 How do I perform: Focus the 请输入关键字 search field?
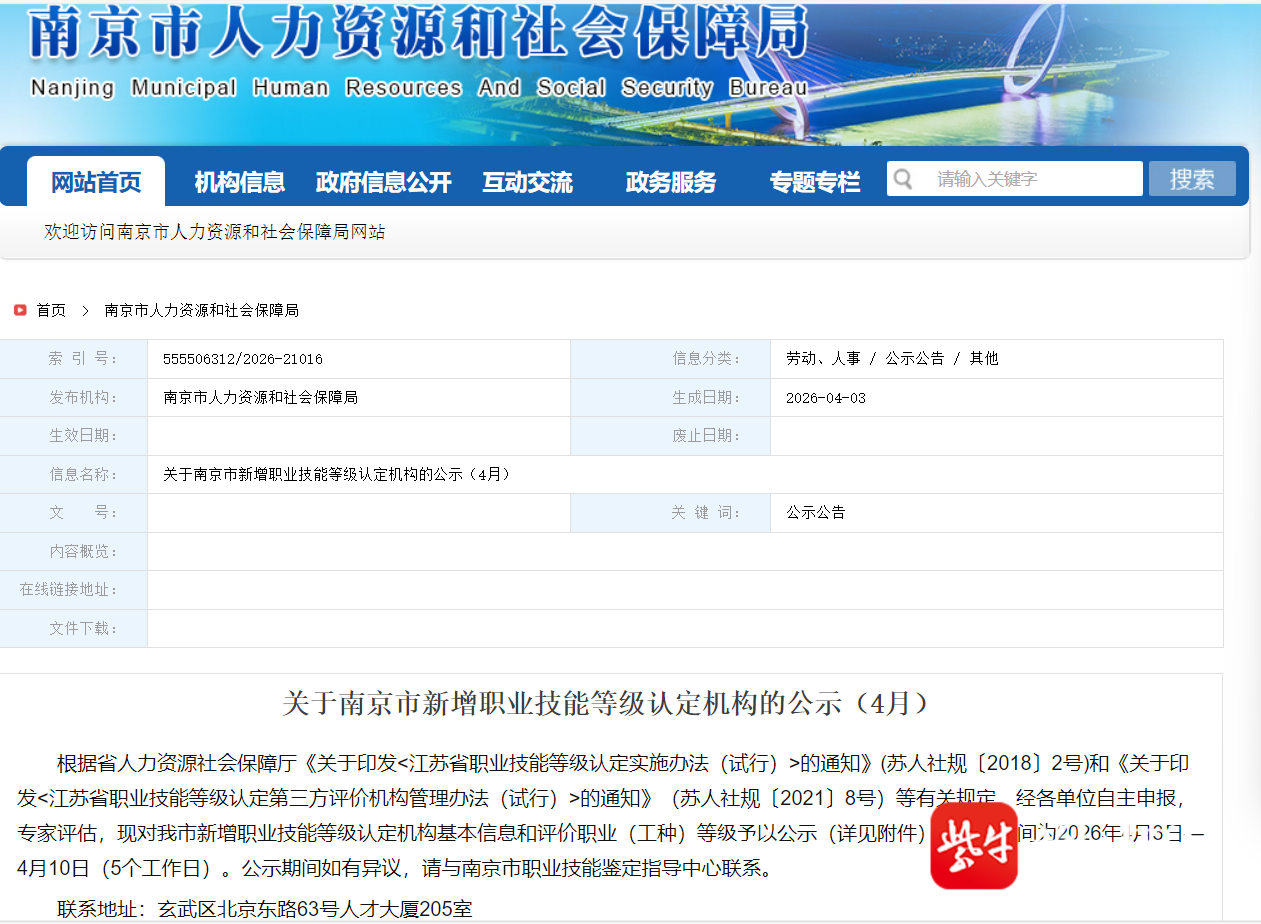coord(1030,180)
